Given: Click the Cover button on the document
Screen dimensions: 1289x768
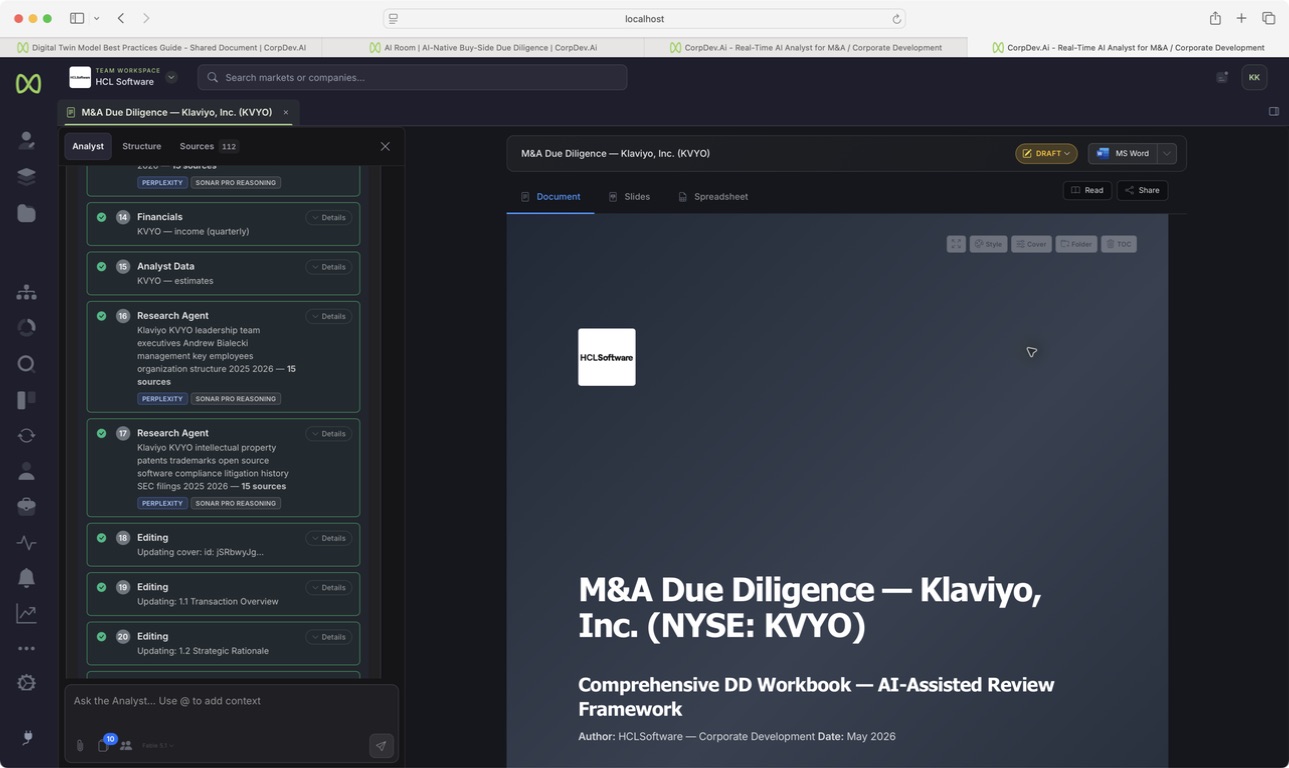Looking at the screenshot, I should coord(1031,244).
